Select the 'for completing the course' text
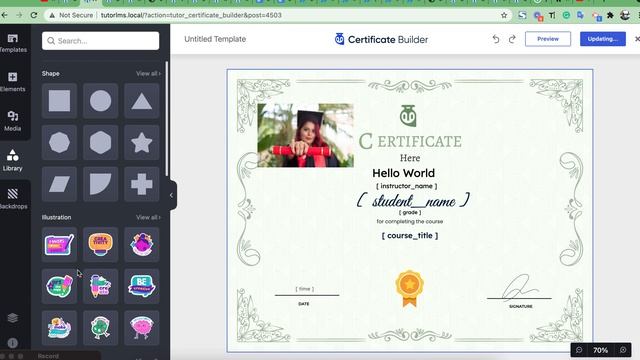 (x=409, y=222)
